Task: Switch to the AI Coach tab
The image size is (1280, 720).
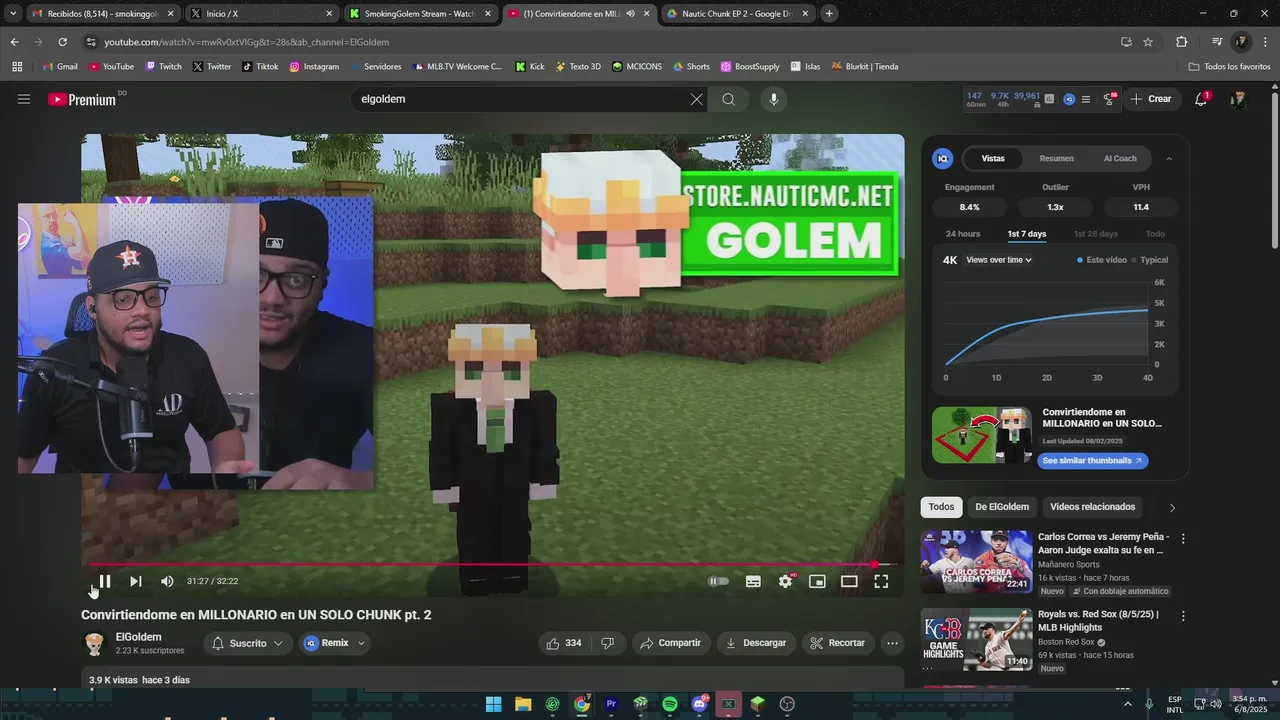Action: (x=1120, y=158)
